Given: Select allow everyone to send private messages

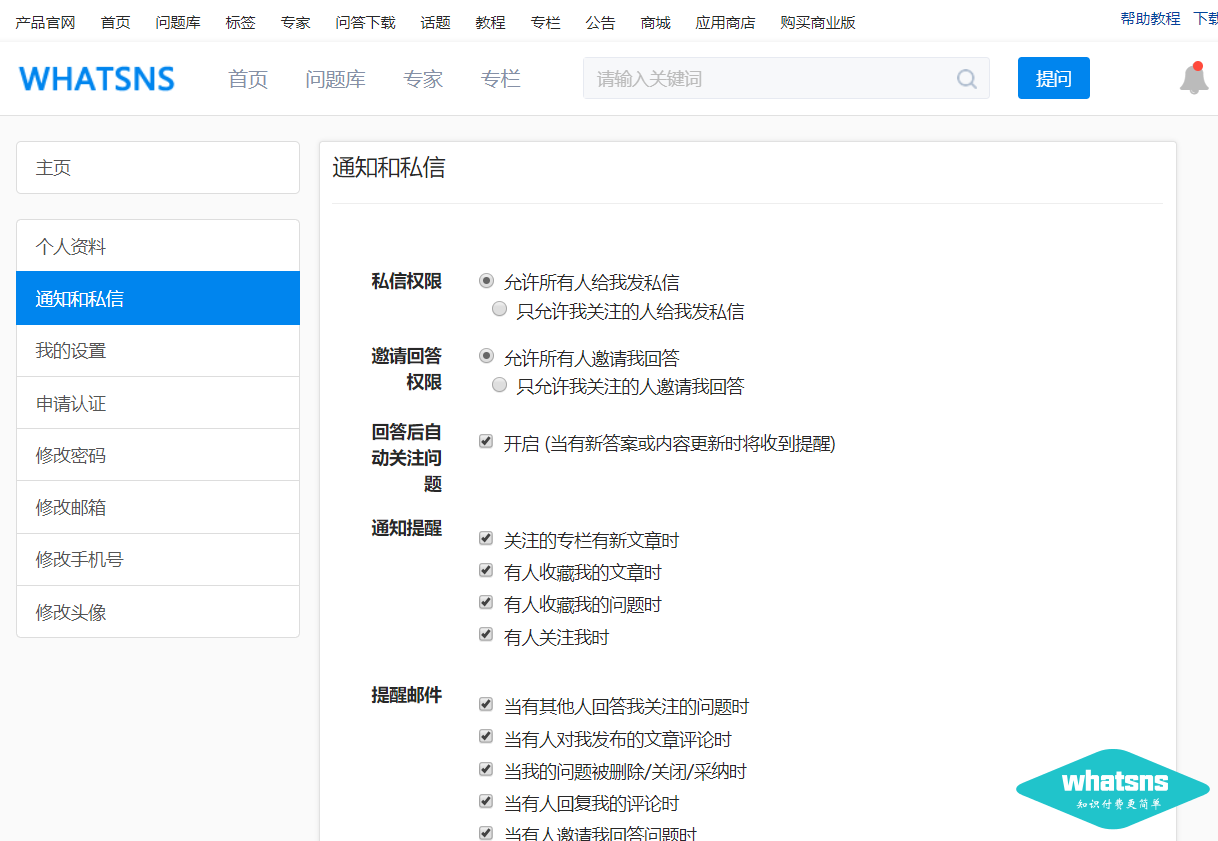Looking at the screenshot, I should click(487, 281).
